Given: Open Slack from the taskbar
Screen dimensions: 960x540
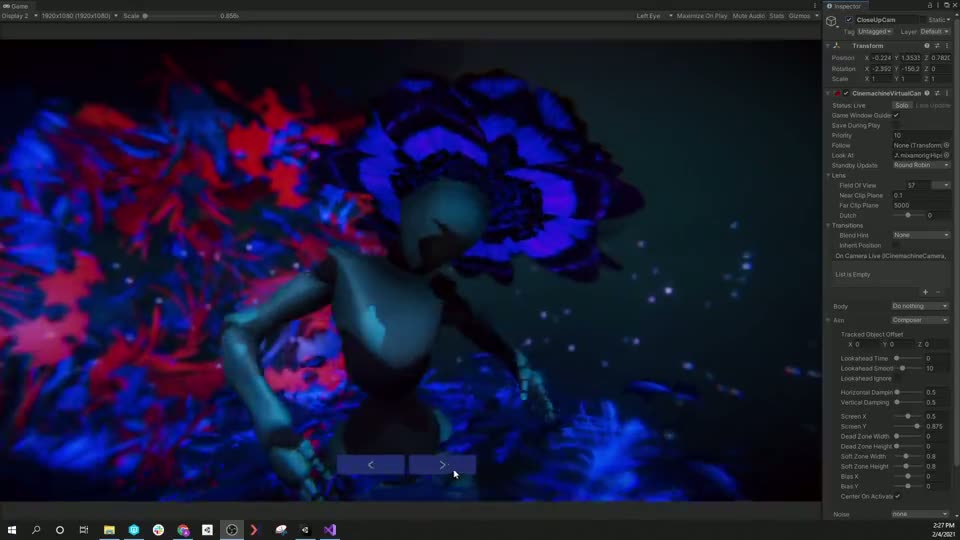Looking at the screenshot, I should tap(158, 530).
